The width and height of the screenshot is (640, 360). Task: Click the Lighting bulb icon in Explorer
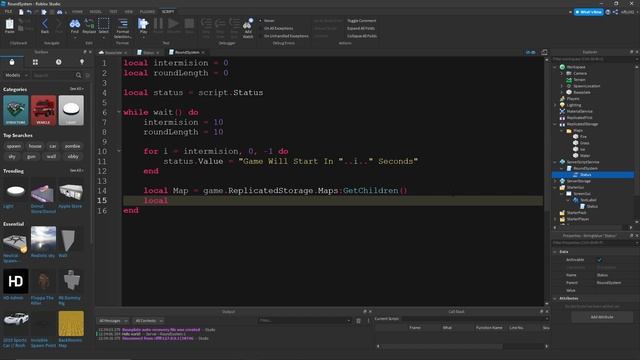562,105
